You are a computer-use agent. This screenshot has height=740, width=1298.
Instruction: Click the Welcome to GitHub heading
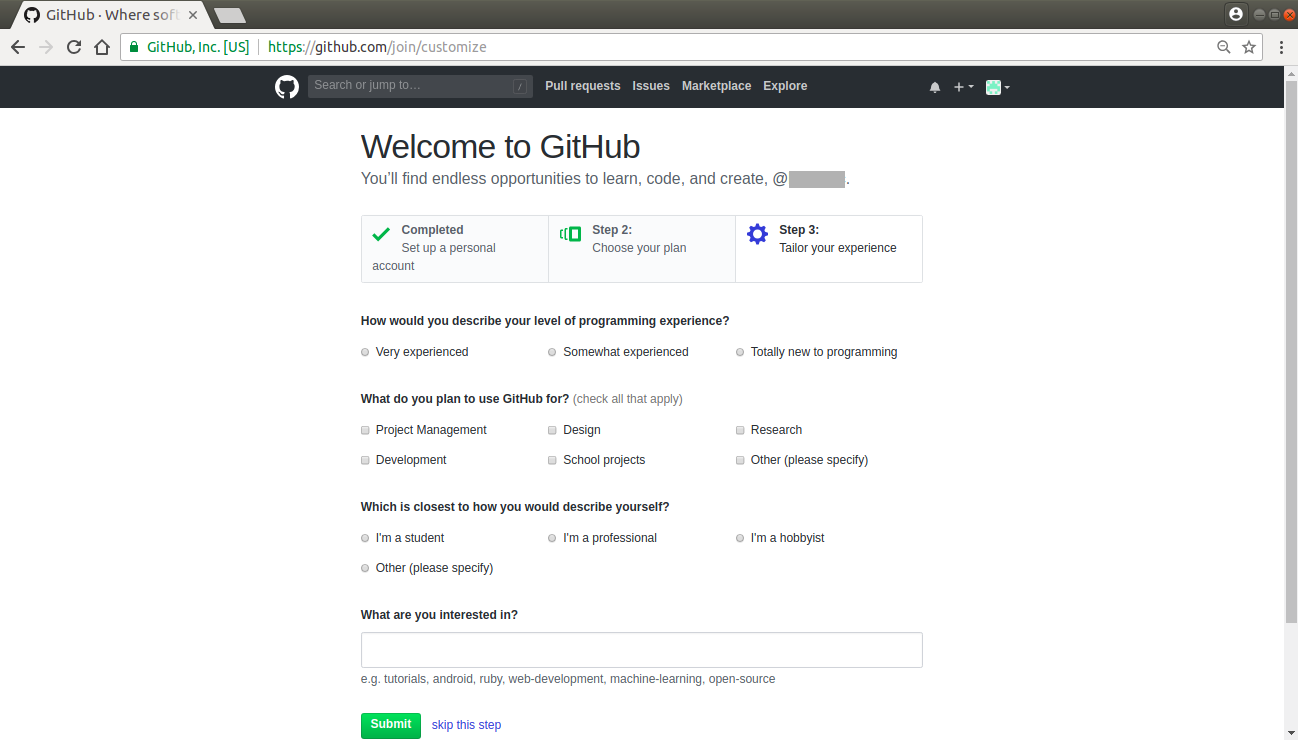pos(500,147)
